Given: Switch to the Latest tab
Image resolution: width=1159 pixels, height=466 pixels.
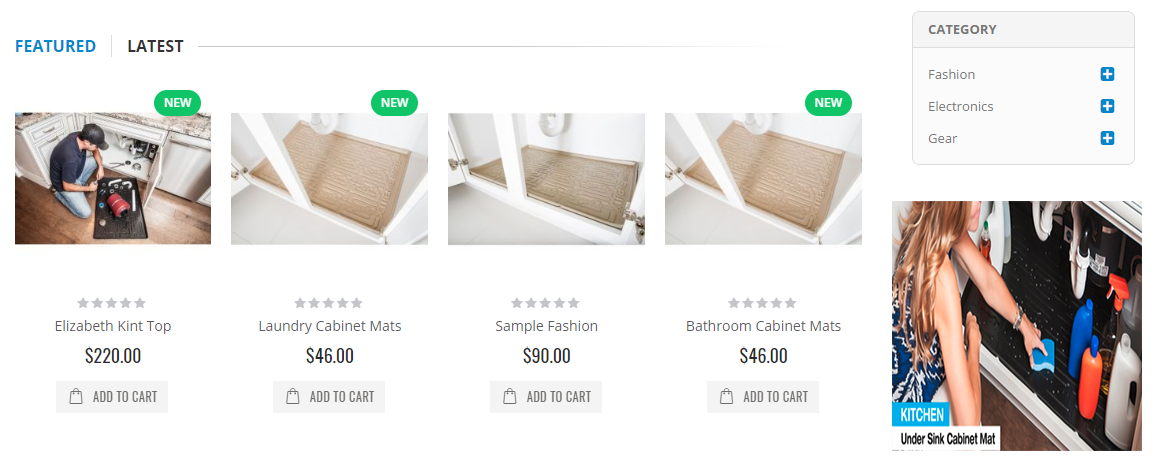Looking at the screenshot, I should click(155, 46).
